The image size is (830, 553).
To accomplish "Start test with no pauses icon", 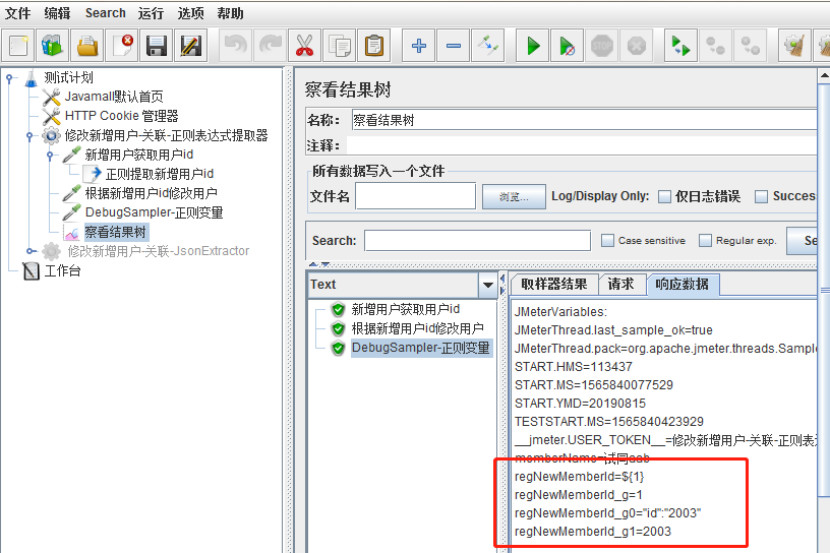I will (567, 46).
